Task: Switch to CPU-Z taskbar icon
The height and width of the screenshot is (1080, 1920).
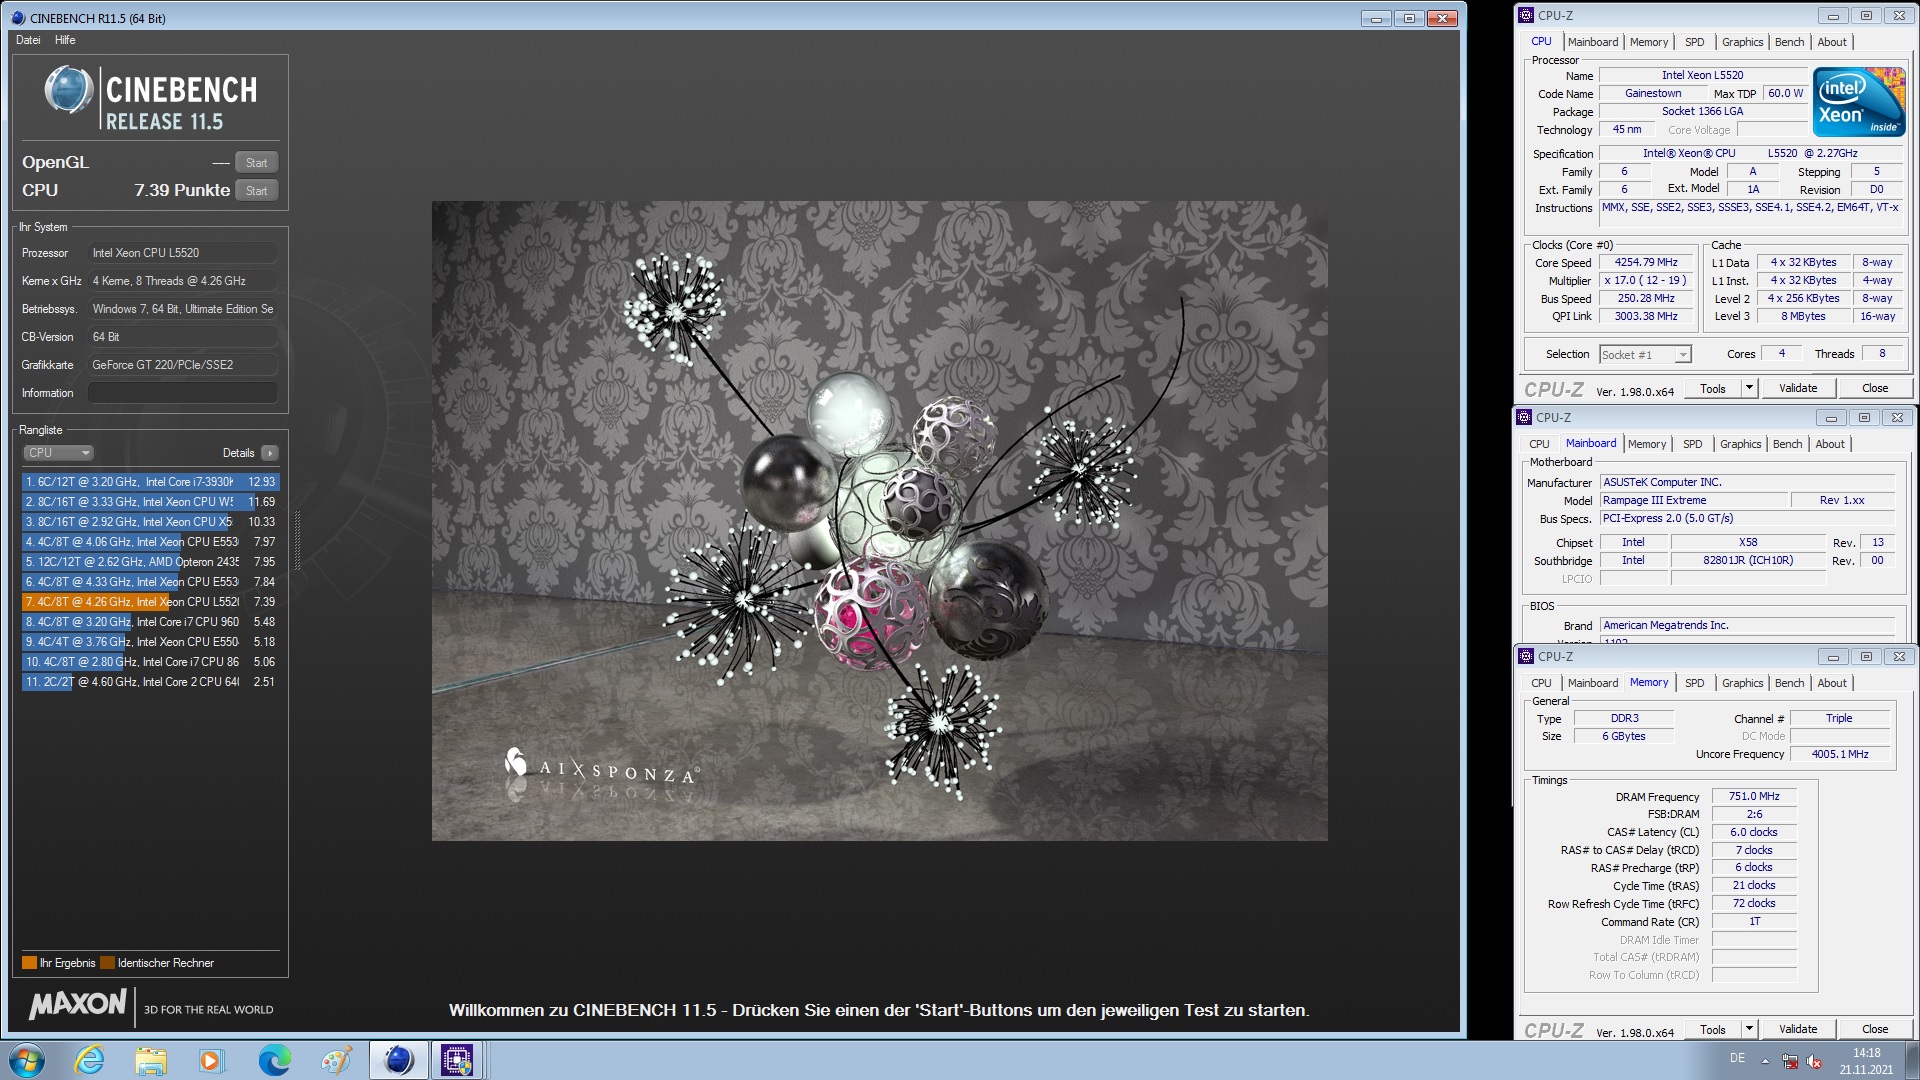Action: pos(457,1060)
